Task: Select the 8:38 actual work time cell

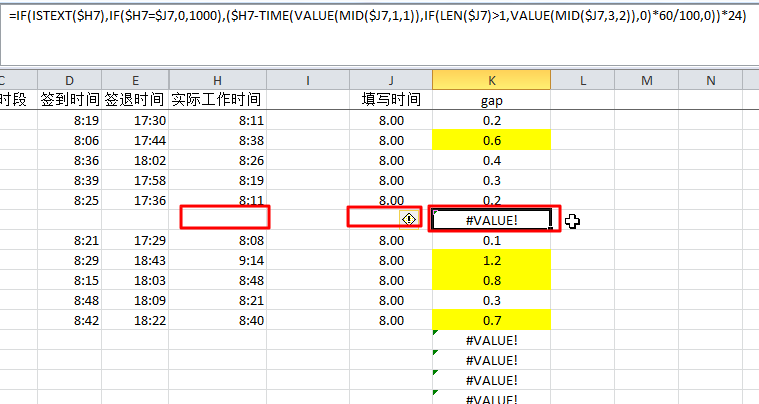Action: pos(217,140)
